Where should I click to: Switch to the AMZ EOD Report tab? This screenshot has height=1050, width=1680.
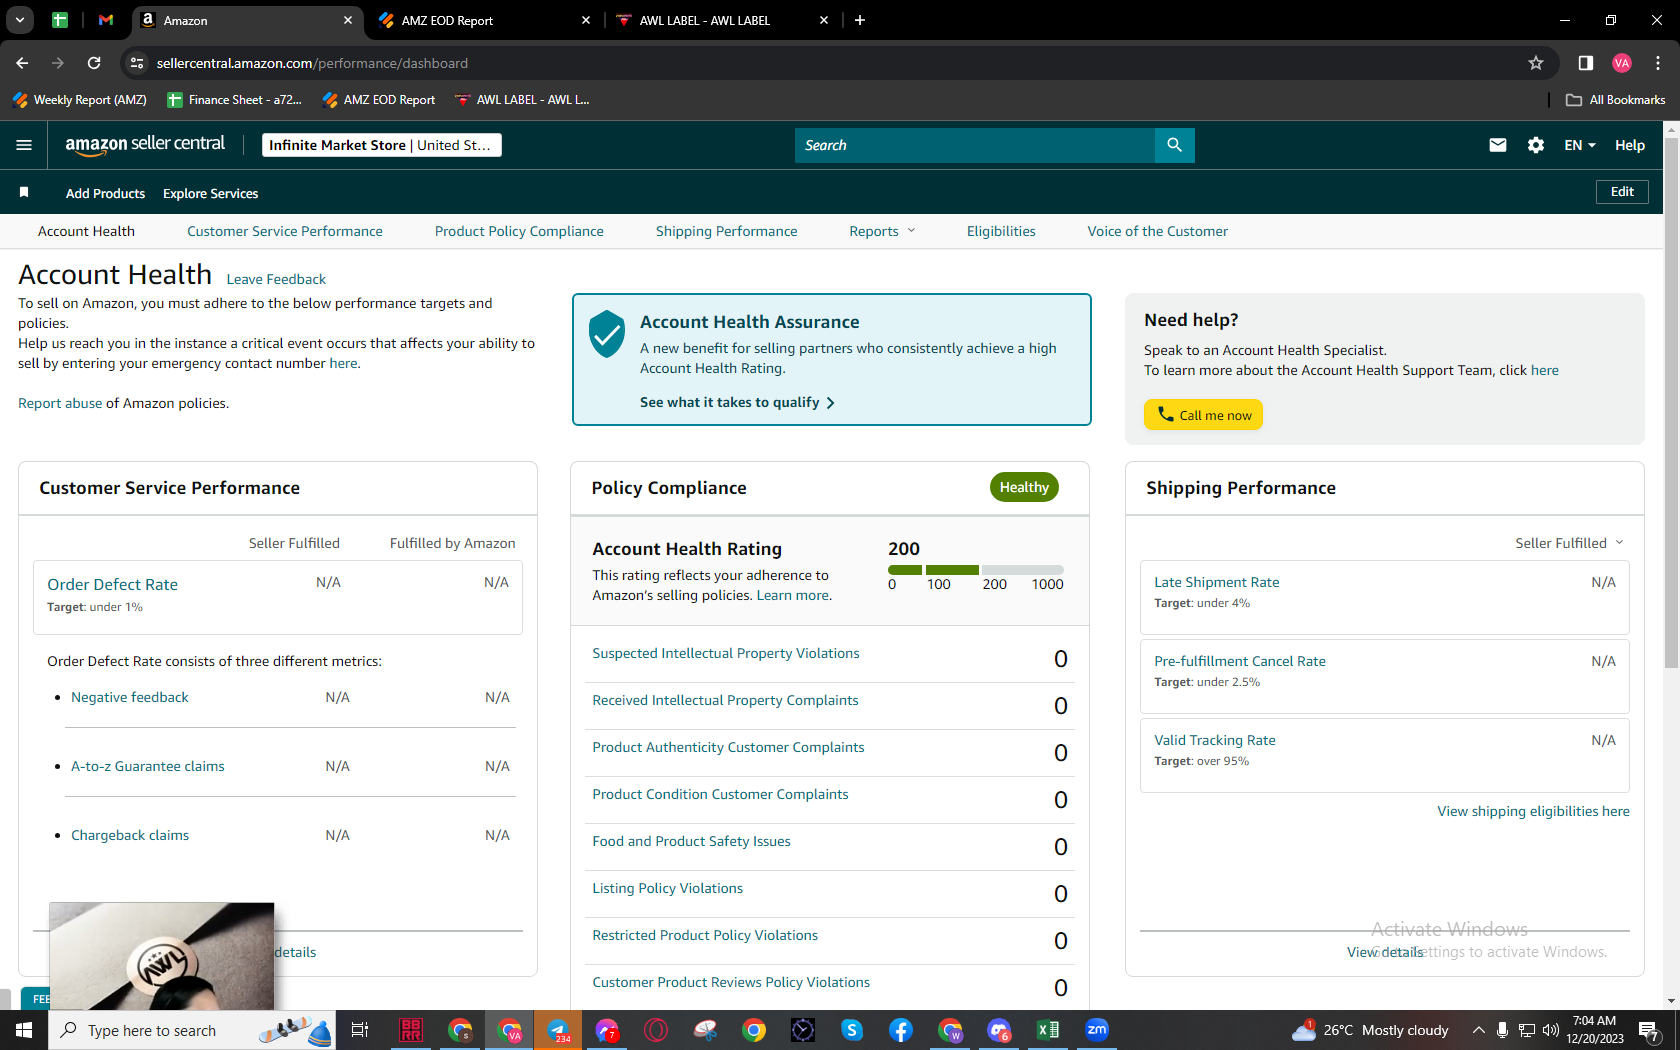tap(485, 20)
